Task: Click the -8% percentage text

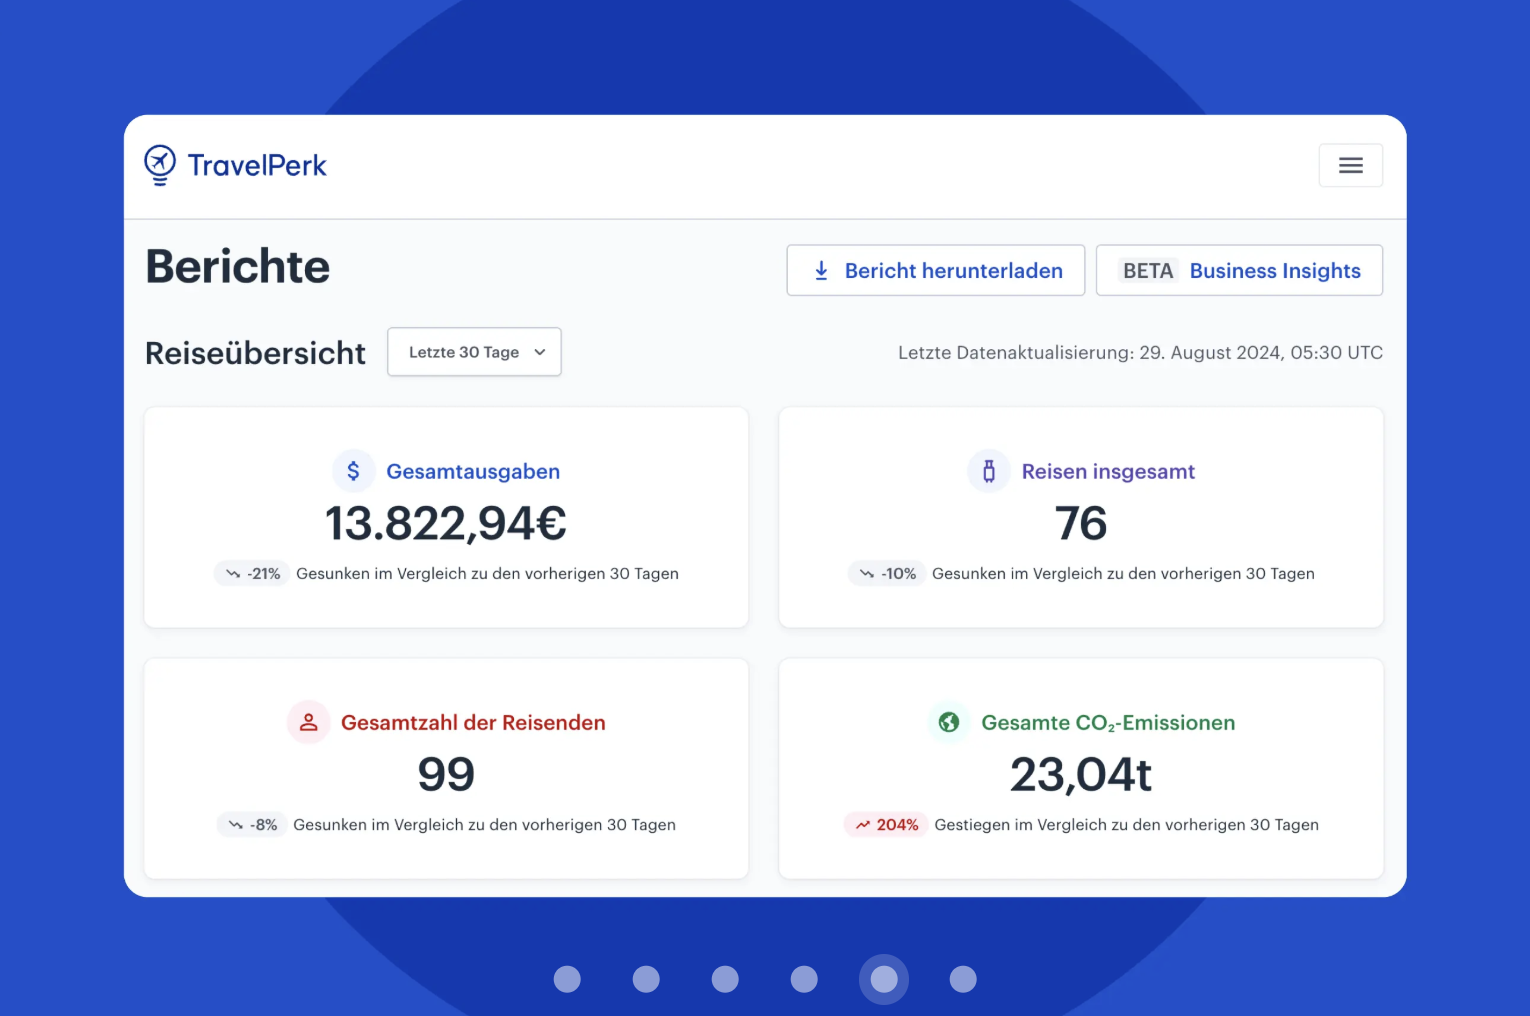Action: click(x=264, y=825)
